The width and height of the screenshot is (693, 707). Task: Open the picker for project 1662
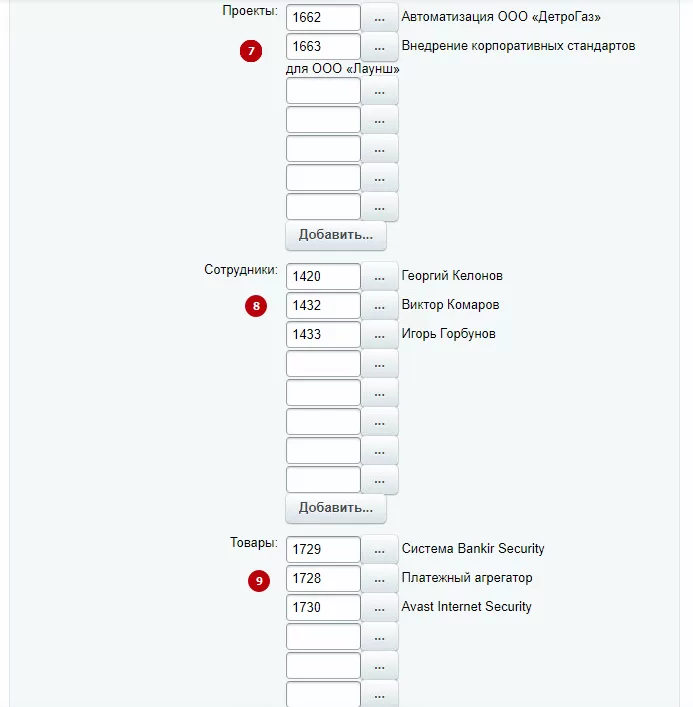380,18
